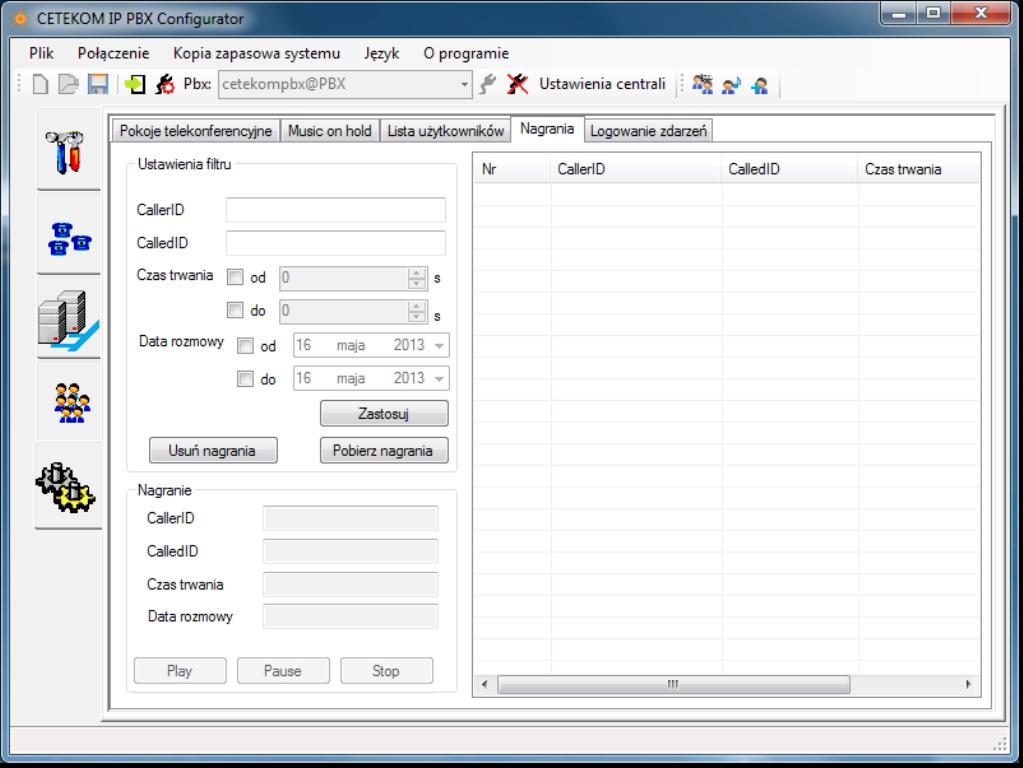
Task: Select the Nagrania tab
Action: pos(547,129)
